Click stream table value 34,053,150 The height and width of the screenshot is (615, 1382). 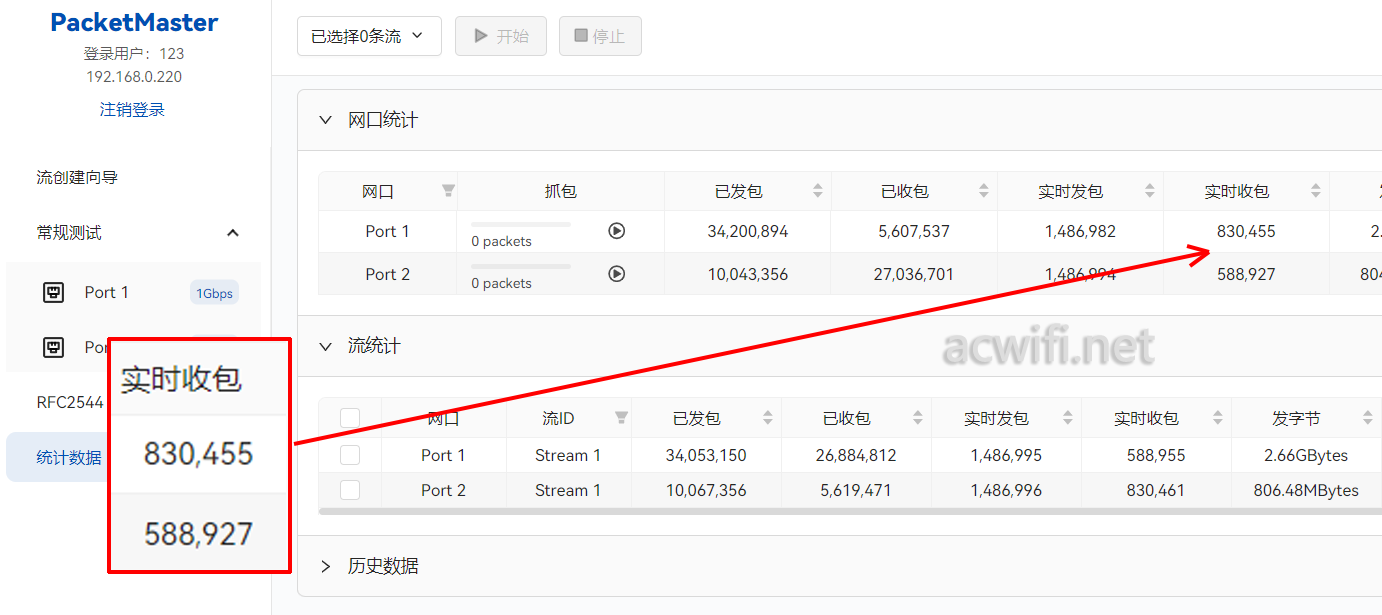pyautogui.click(x=706, y=455)
